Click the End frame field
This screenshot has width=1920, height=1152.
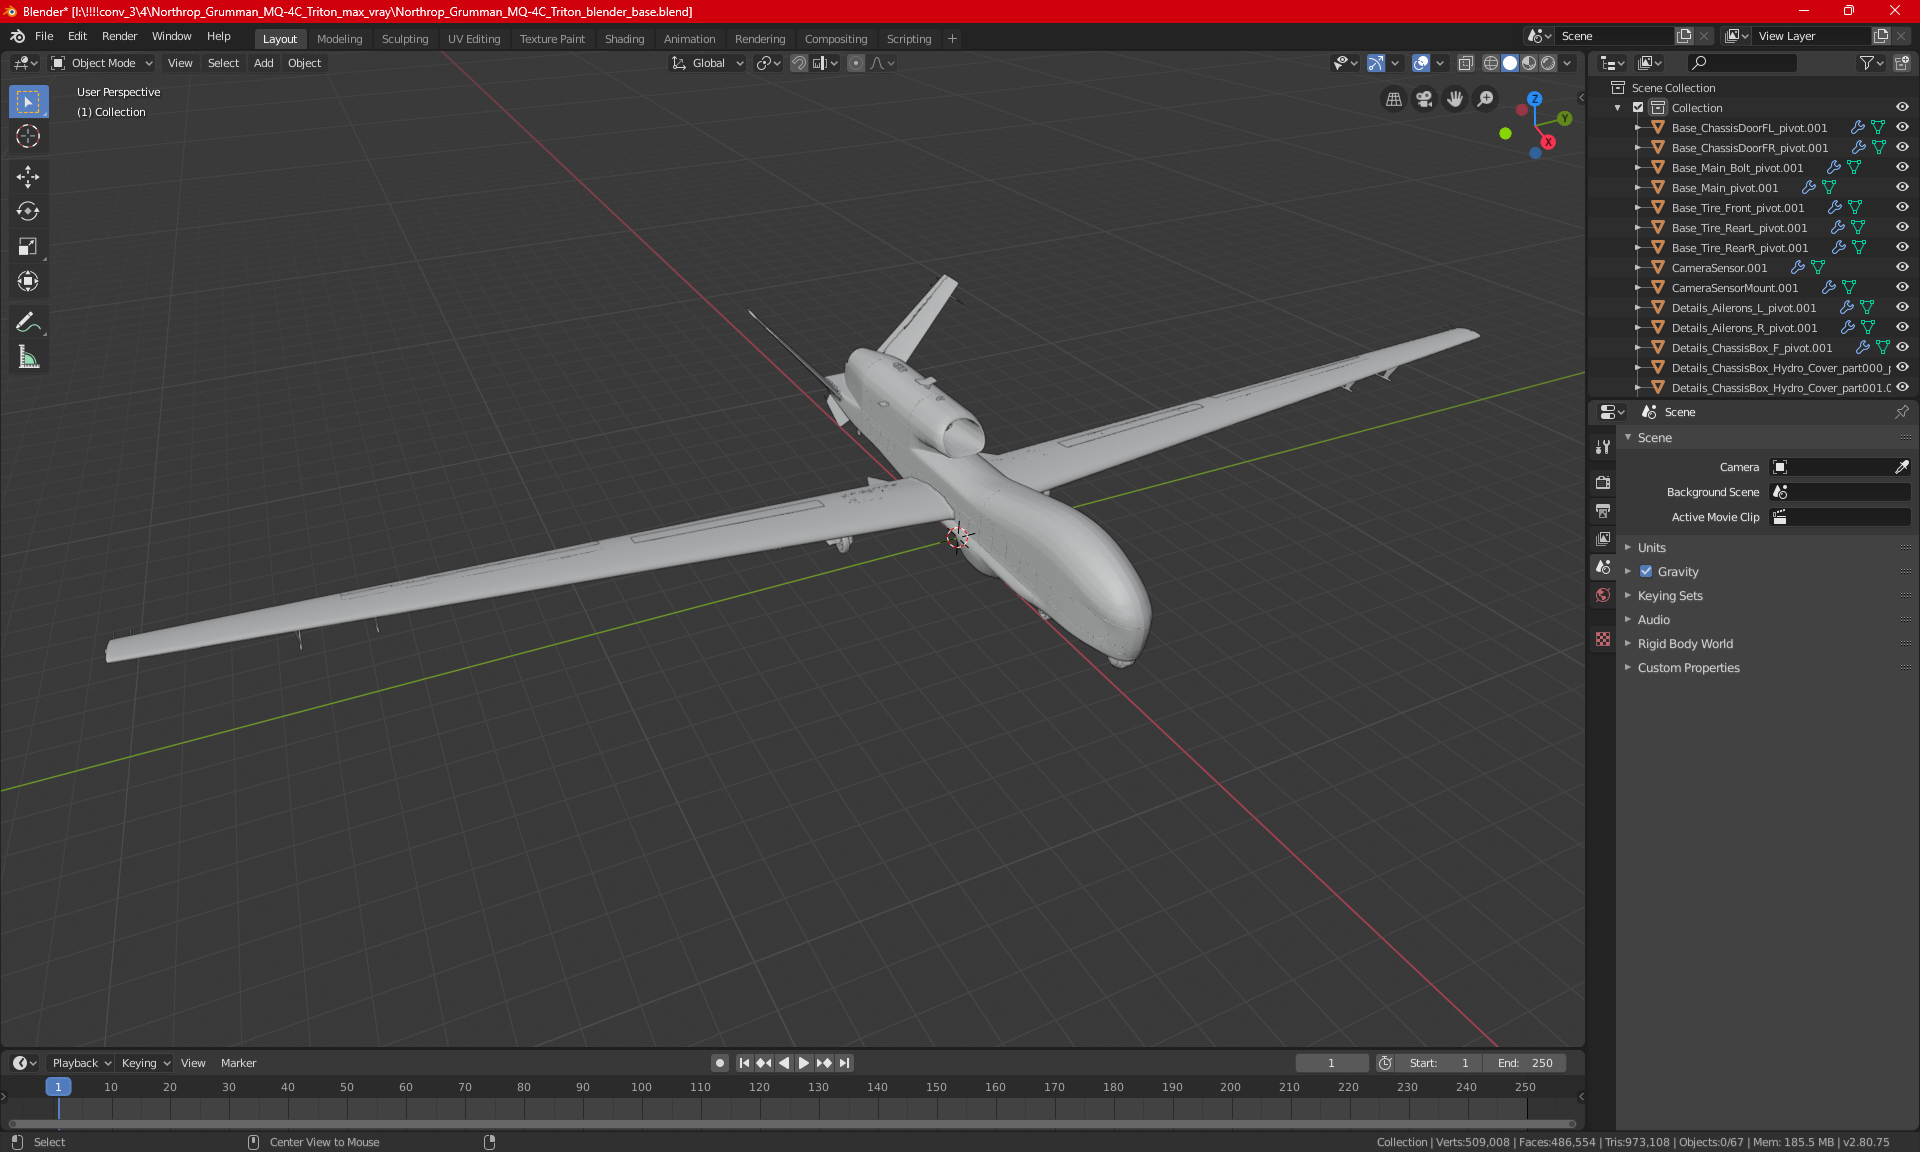pyautogui.click(x=1526, y=1063)
